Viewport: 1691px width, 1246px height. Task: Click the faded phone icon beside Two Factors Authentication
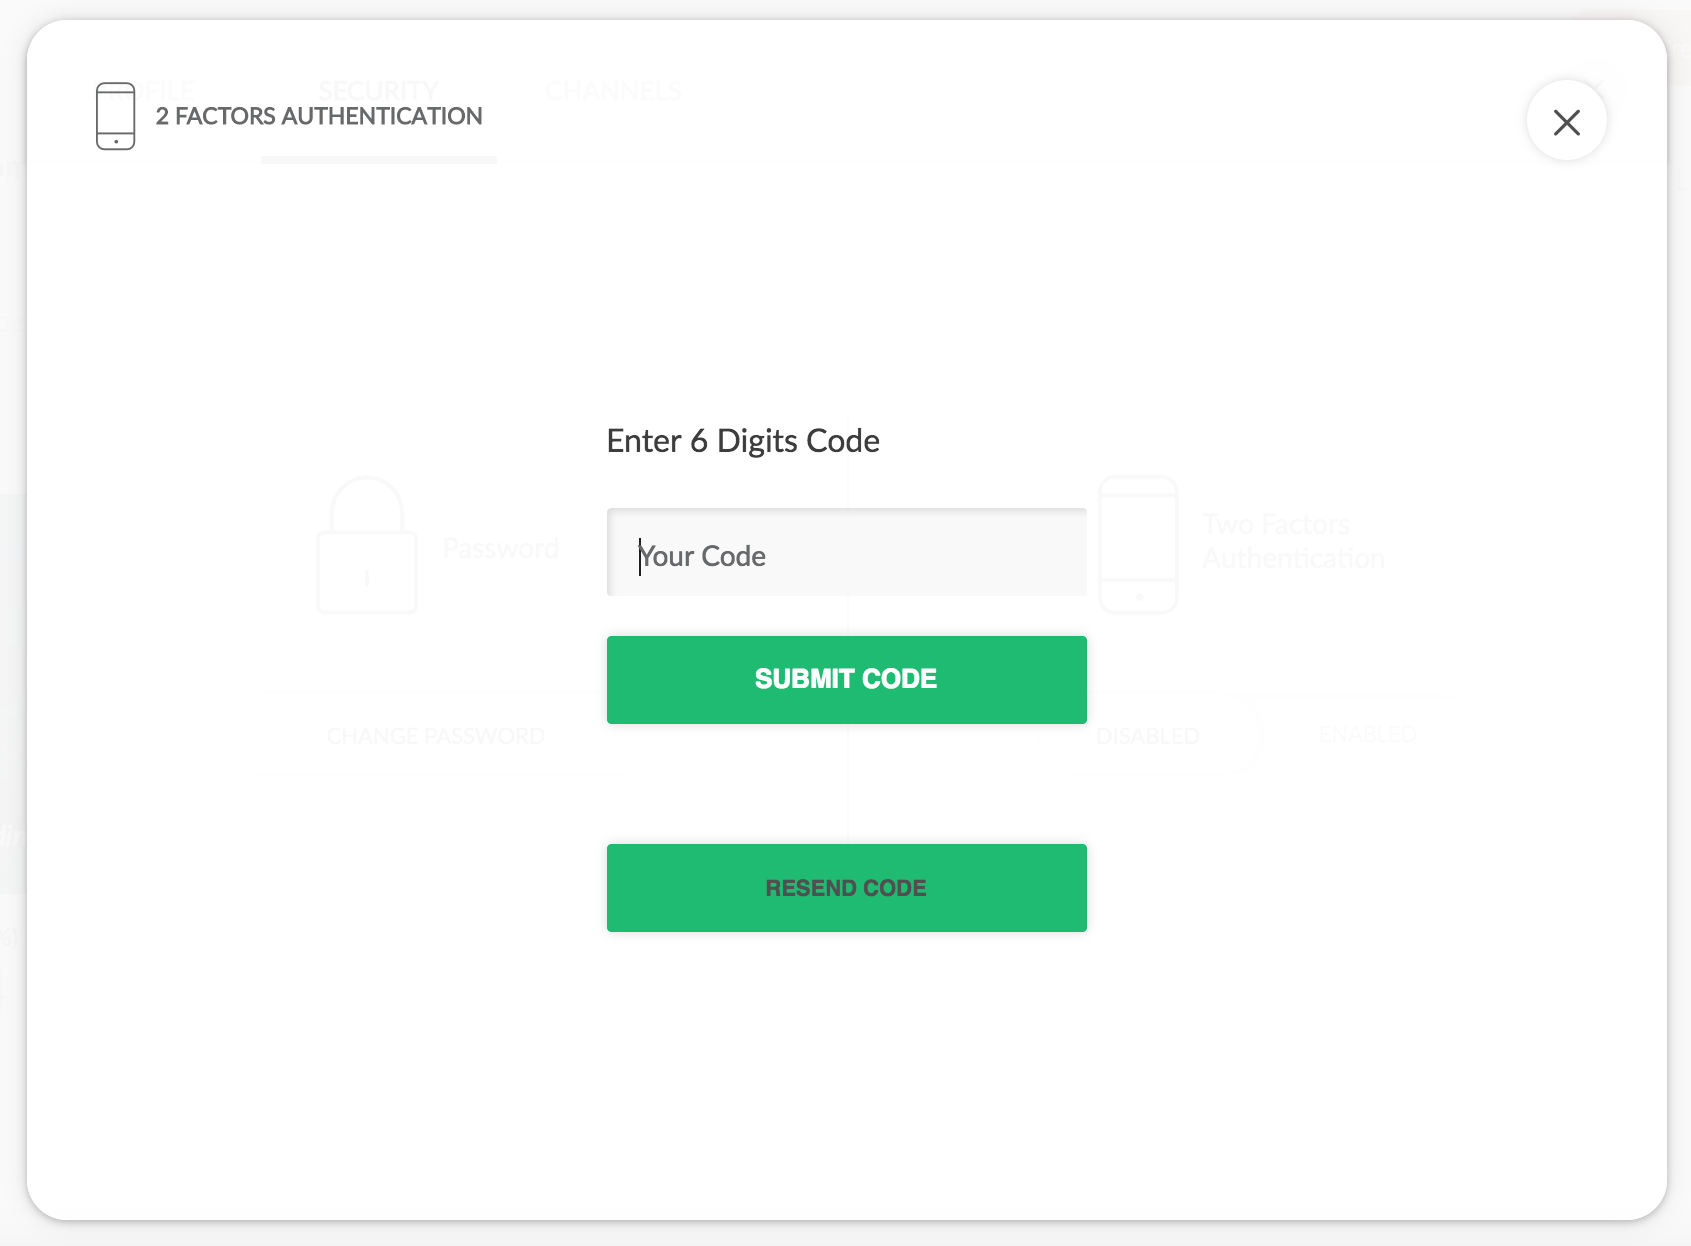click(1138, 545)
